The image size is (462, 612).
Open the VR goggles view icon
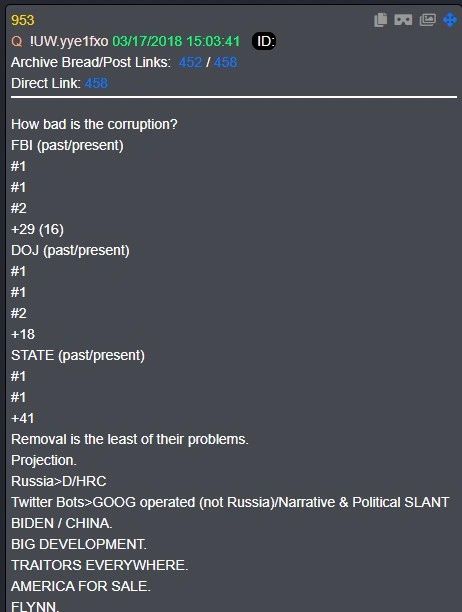[x=403, y=20]
